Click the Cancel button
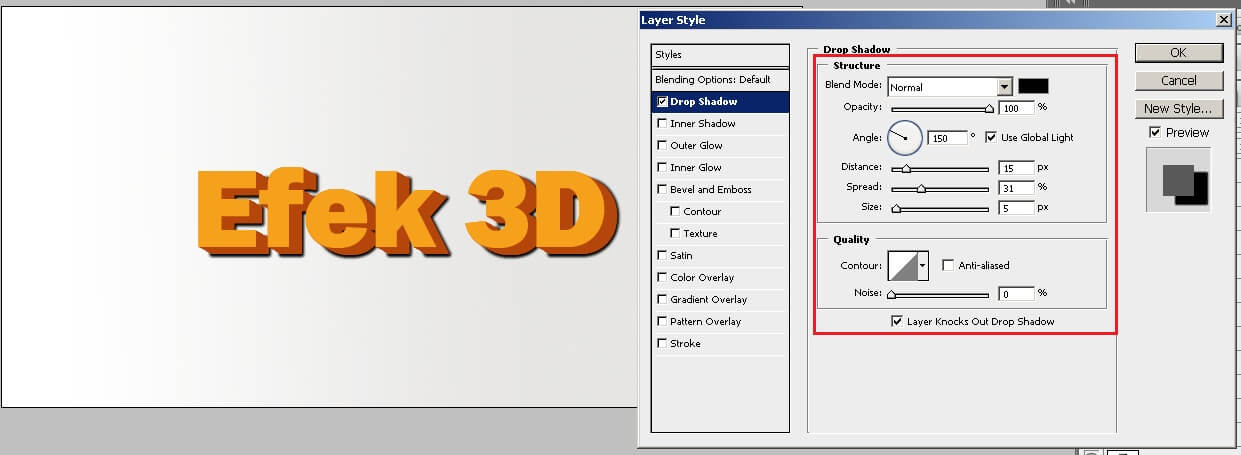This screenshot has width=1241, height=455. click(1178, 81)
